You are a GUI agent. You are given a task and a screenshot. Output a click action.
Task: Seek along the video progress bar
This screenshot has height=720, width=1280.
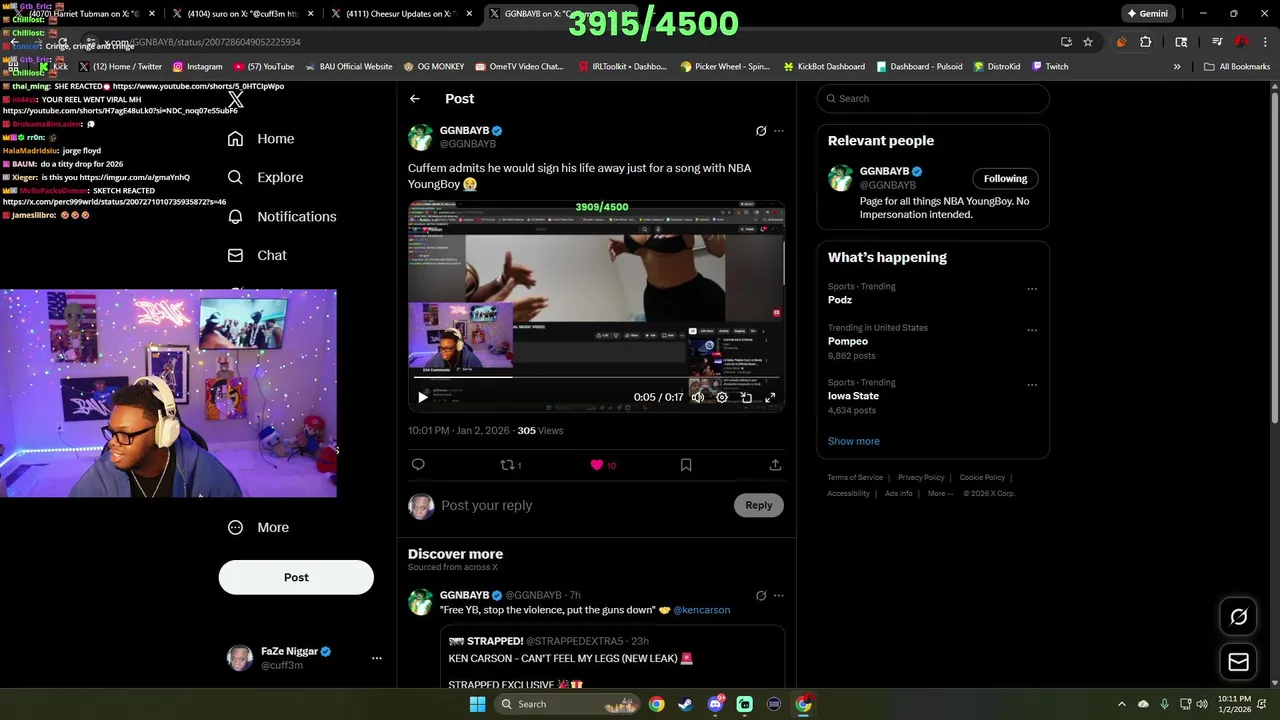click(x=596, y=377)
